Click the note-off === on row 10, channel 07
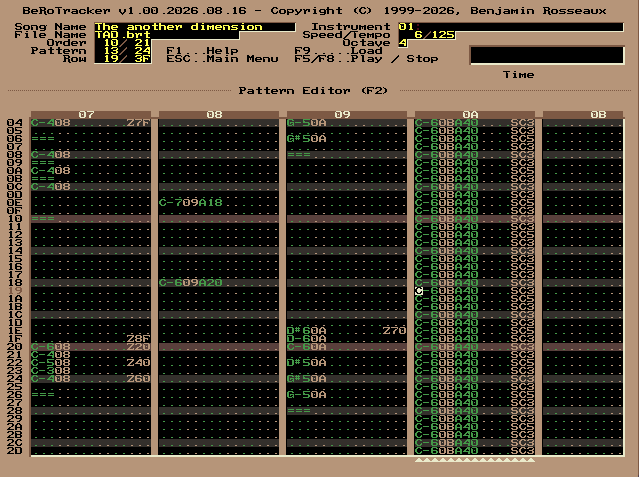 (x=43, y=219)
